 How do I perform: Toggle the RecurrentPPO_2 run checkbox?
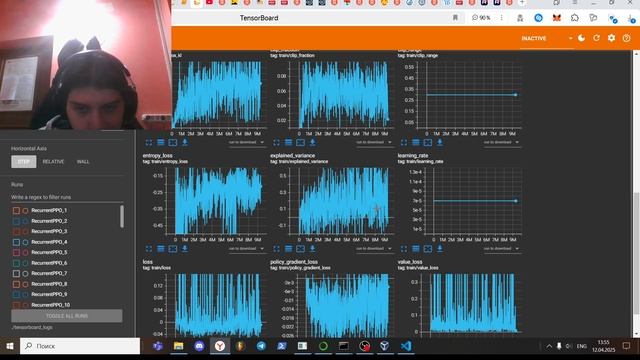tap(16, 221)
